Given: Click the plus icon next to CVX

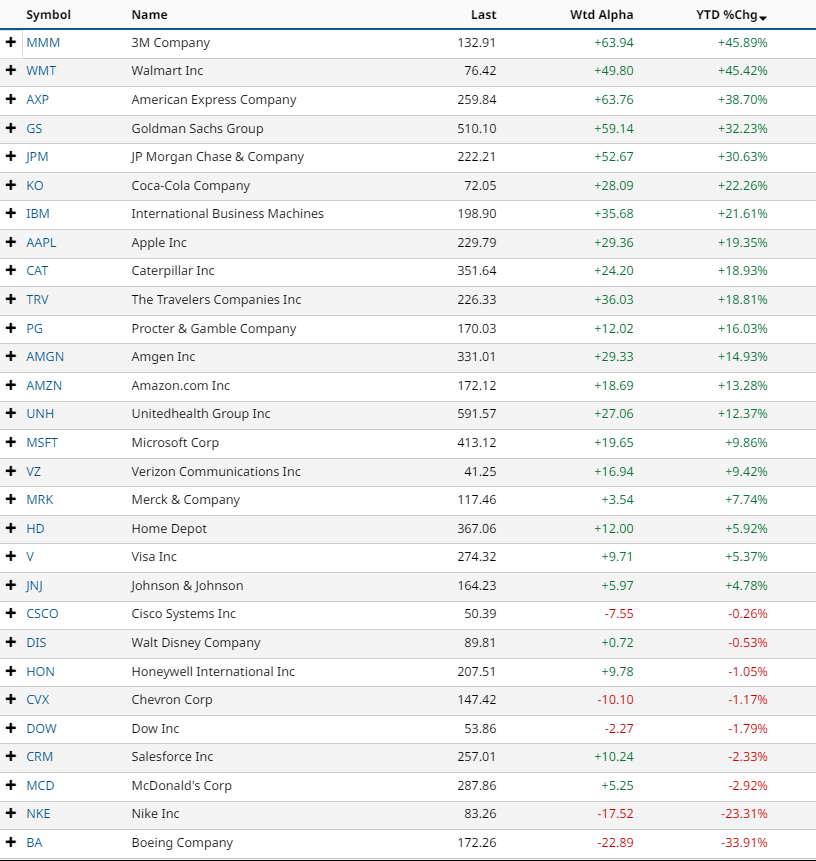Looking at the screenshot, I should (11, 699).
